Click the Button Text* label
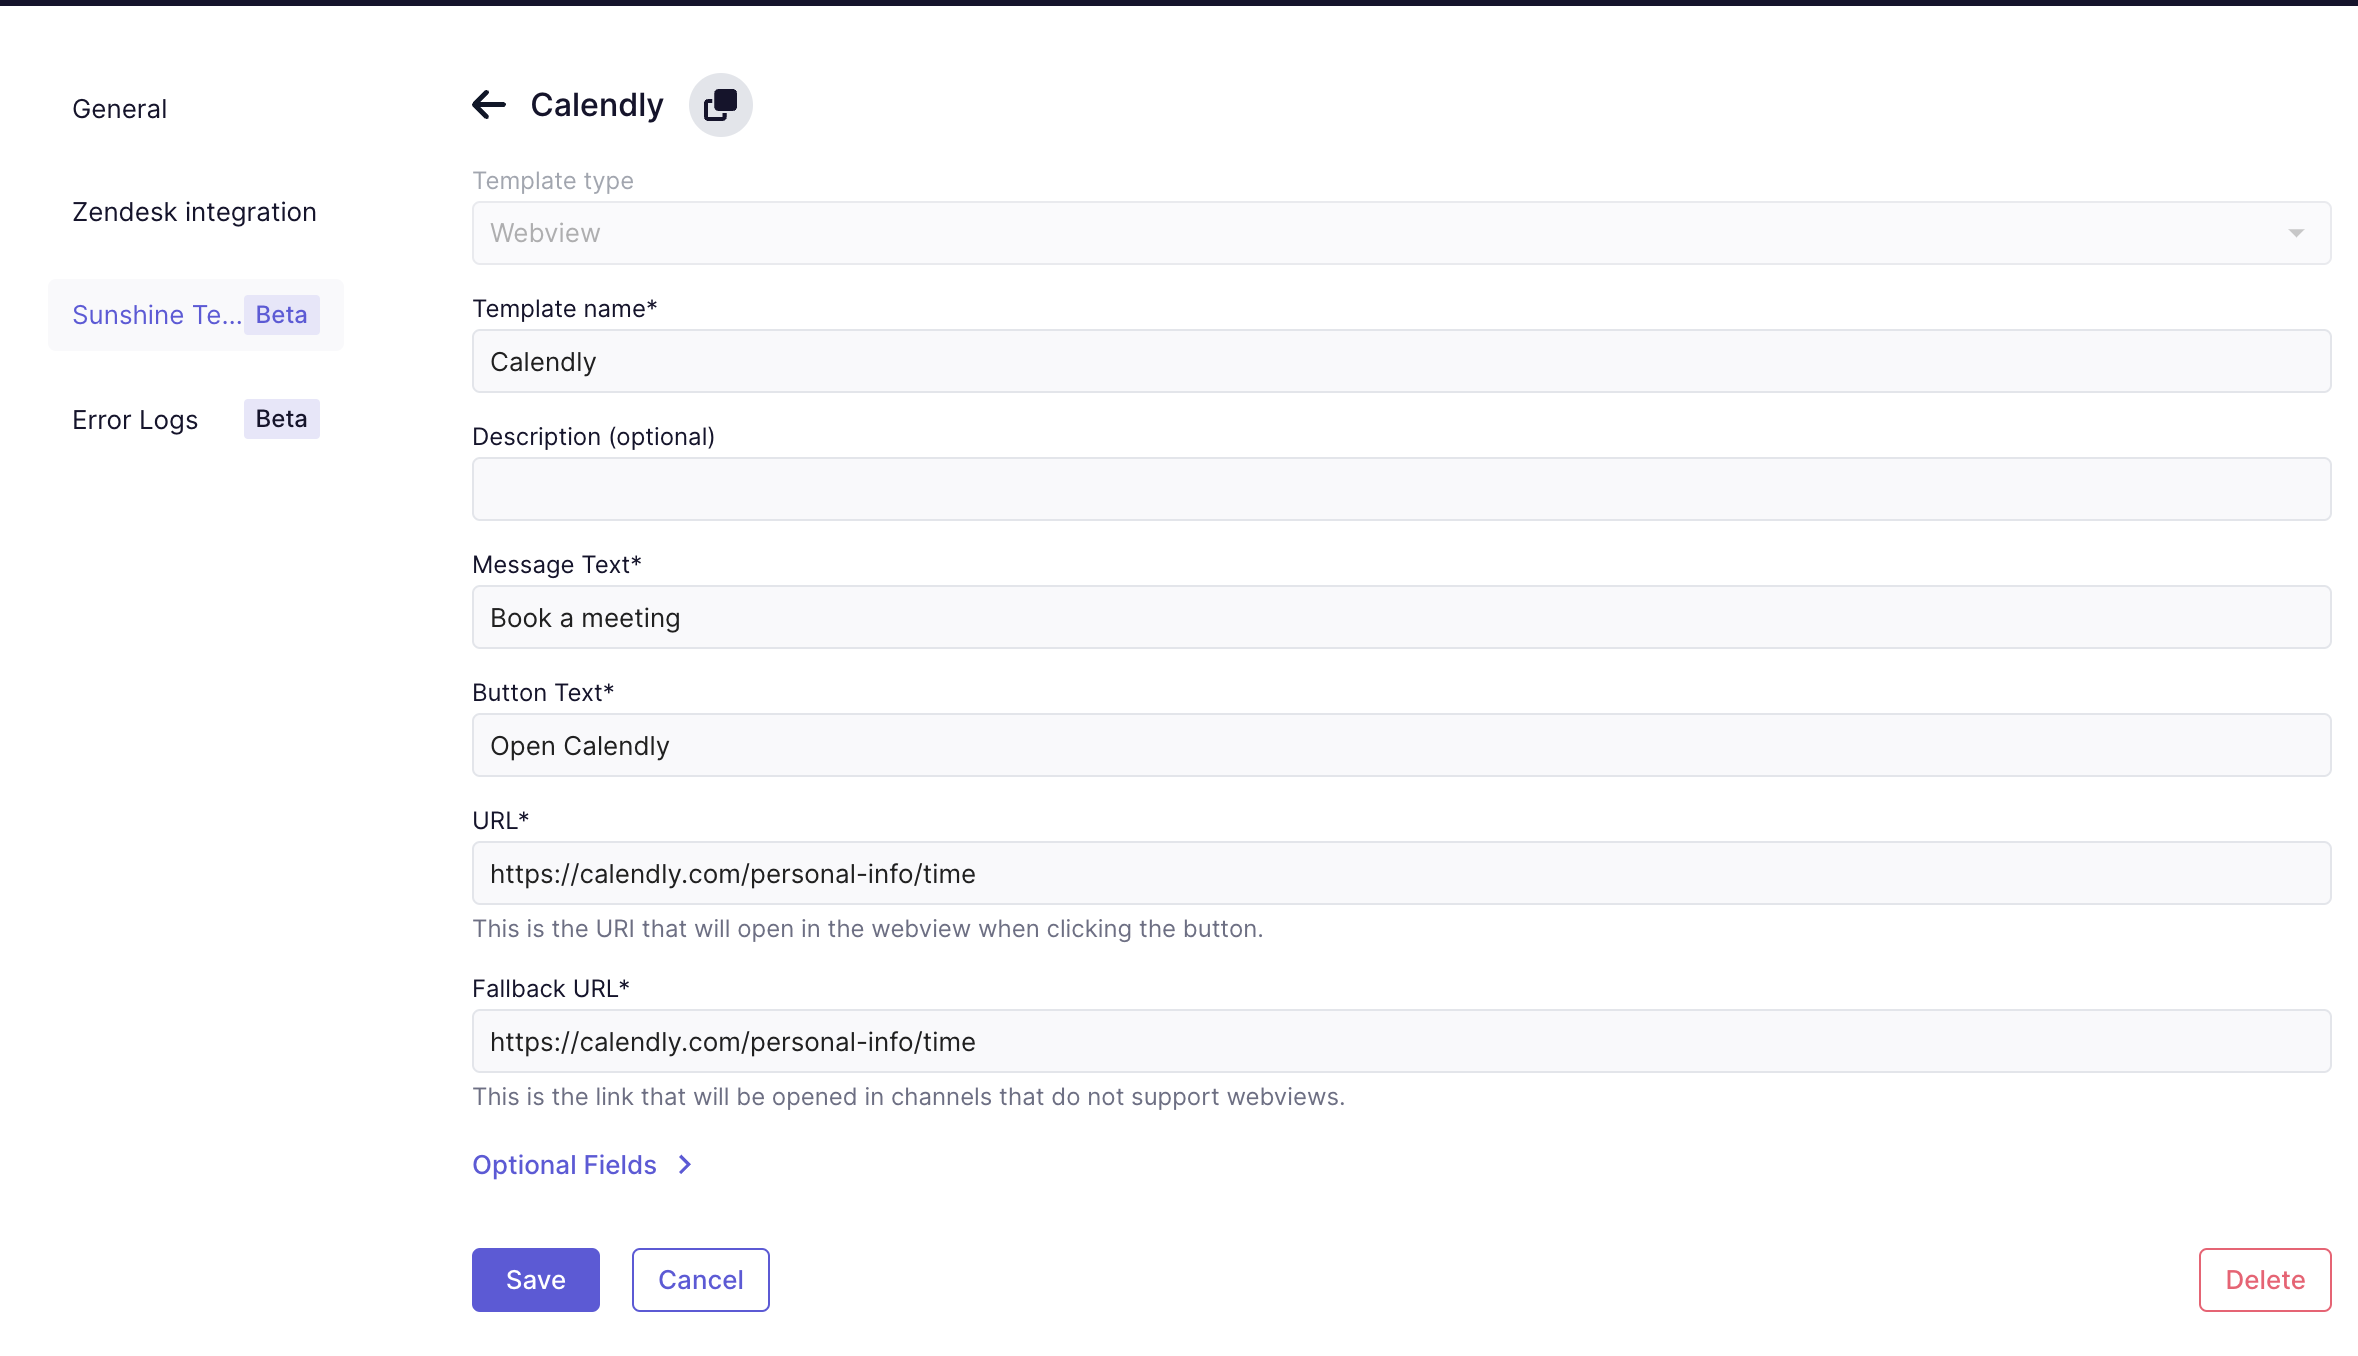Image resolution: width=2358 pixels, height=1356 pixels. click(542, 693)
